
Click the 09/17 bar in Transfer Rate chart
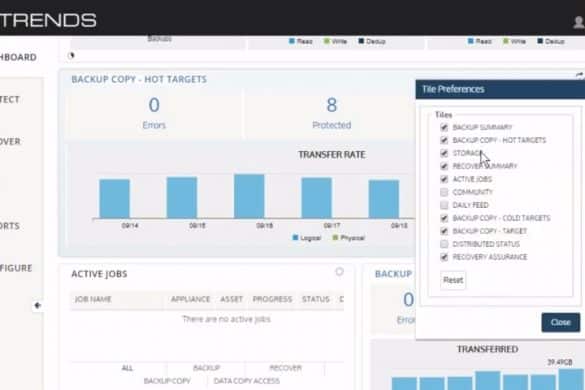[316, 198]
